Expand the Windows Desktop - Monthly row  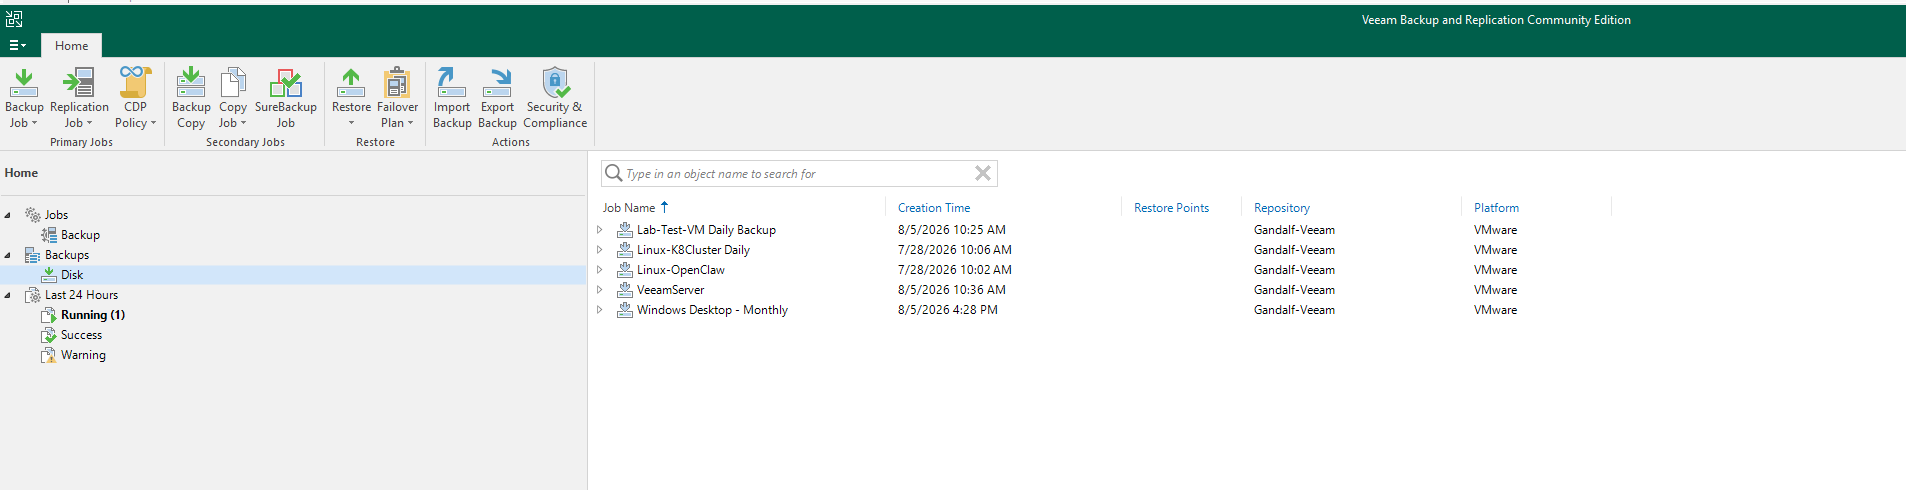click(x=600, y=310)
